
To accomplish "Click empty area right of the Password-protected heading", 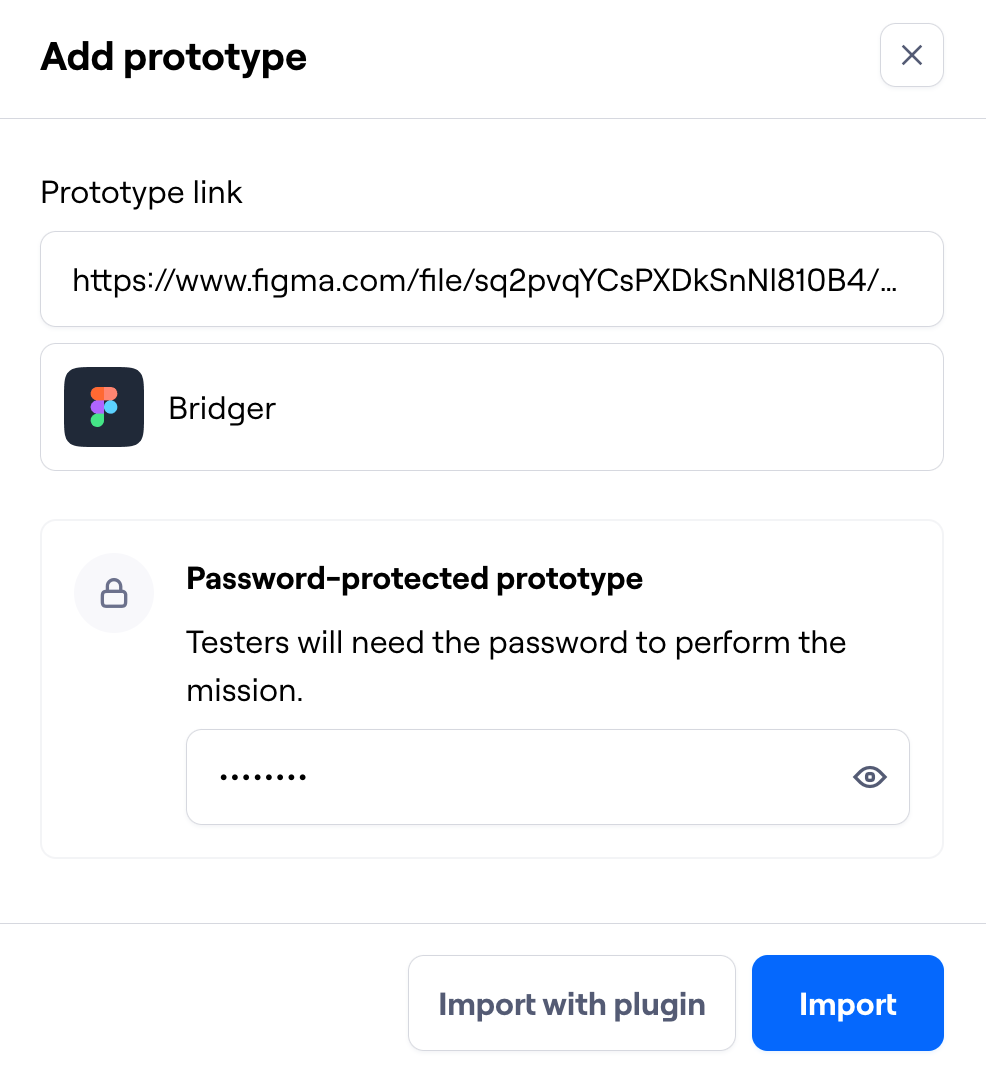I will click(x=790, y=578).
